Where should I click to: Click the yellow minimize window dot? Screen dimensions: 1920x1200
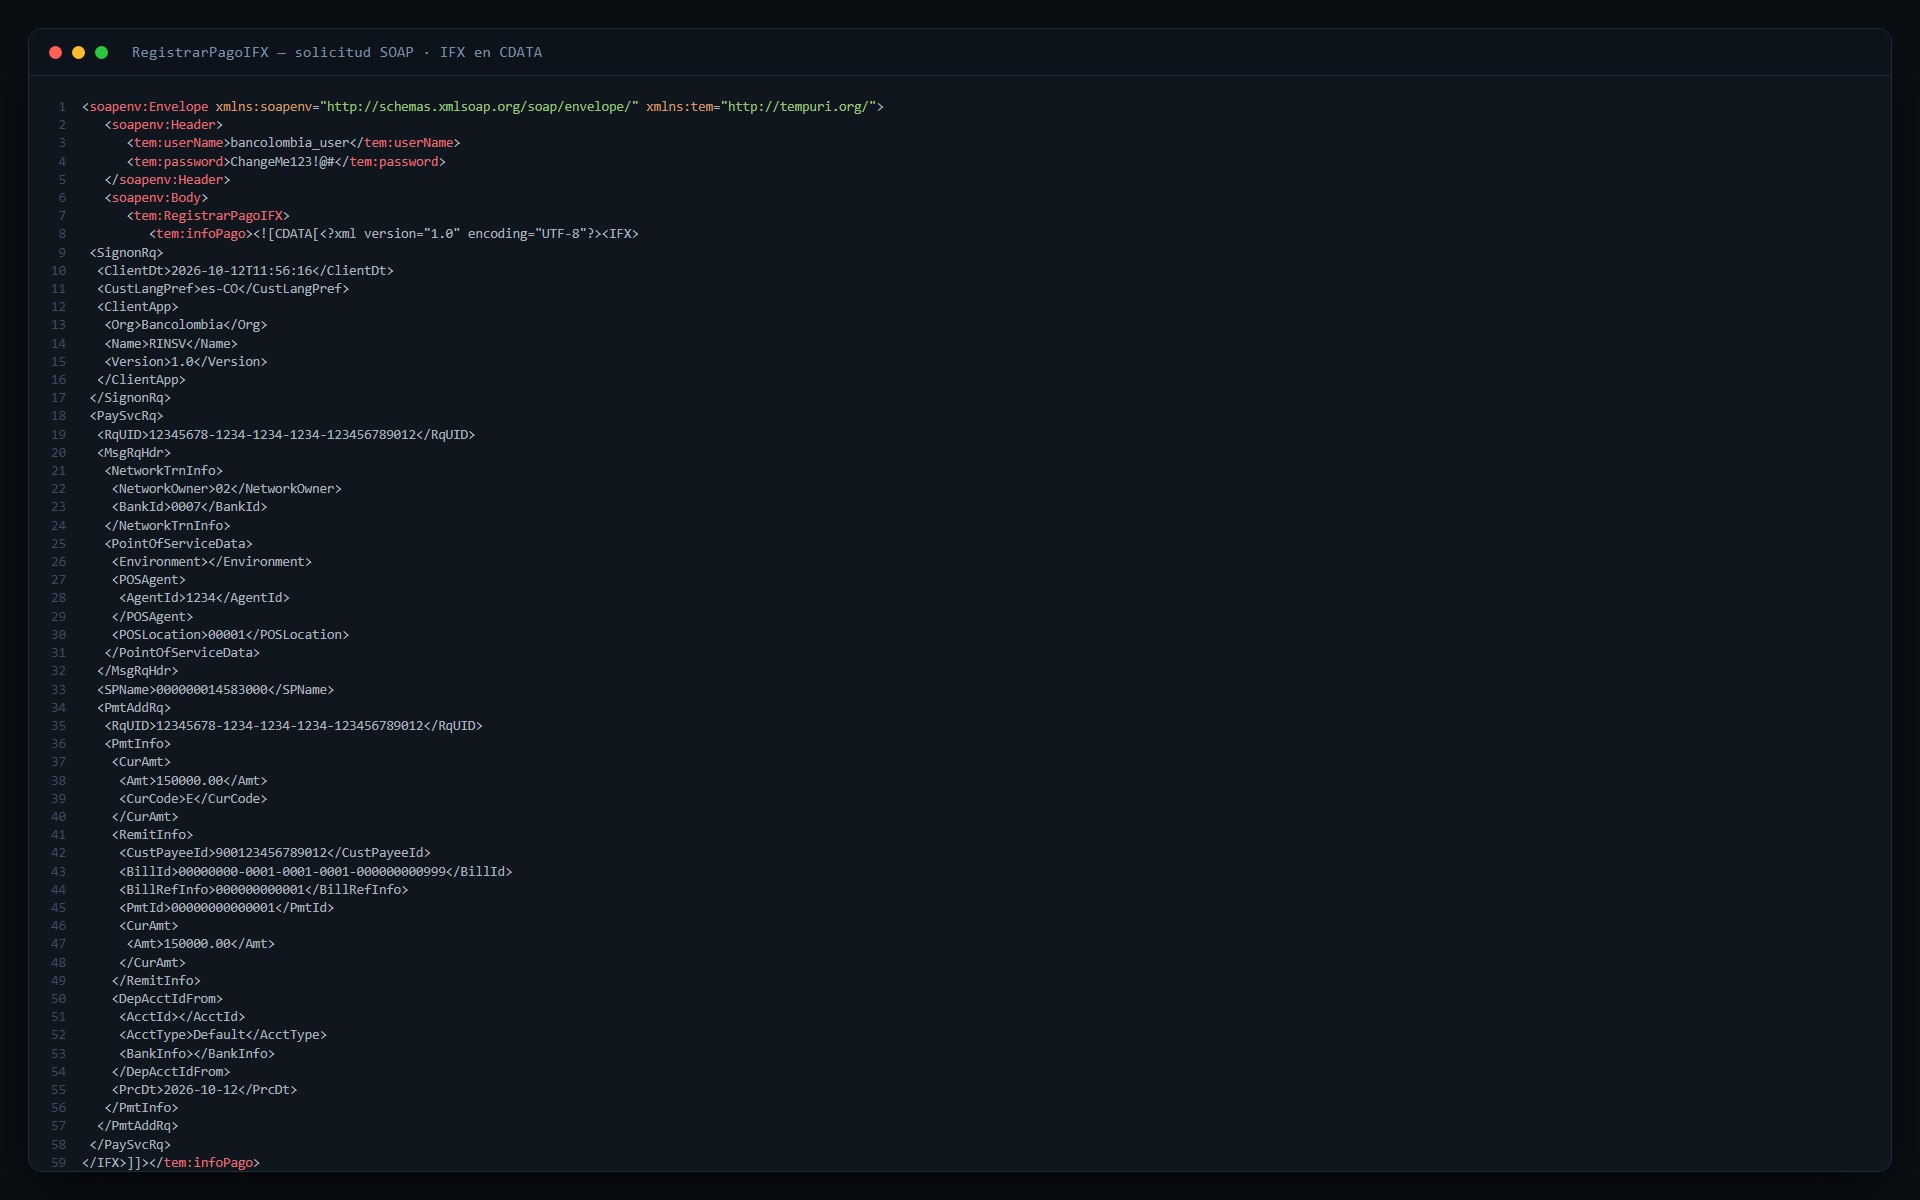click(x=78, y=52)
